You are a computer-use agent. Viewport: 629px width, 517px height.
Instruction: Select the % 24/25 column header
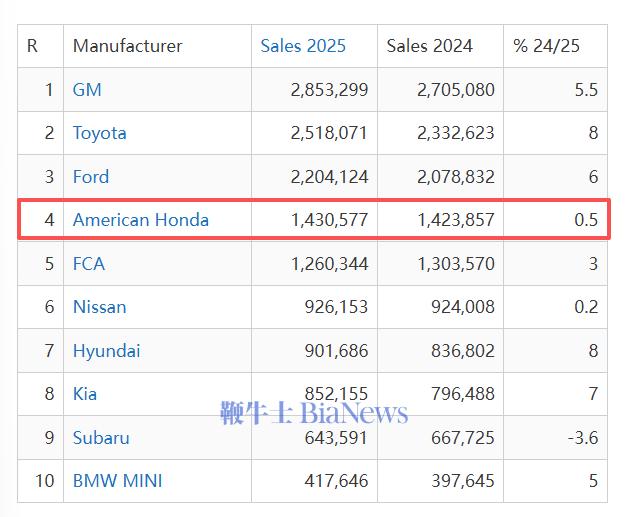[x=546, y=46]
